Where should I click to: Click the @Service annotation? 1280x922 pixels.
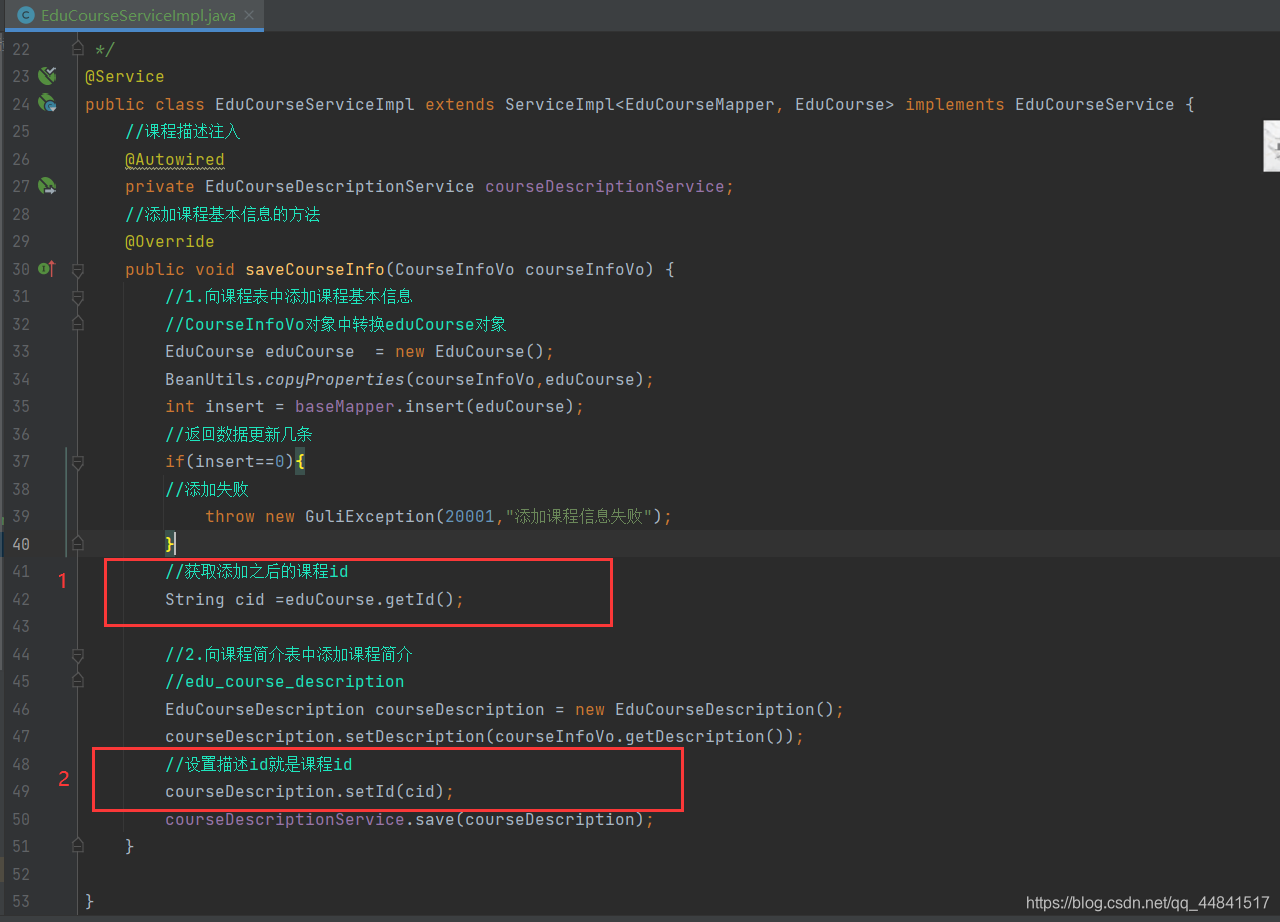pyautogui.click(x=125, y=76)
